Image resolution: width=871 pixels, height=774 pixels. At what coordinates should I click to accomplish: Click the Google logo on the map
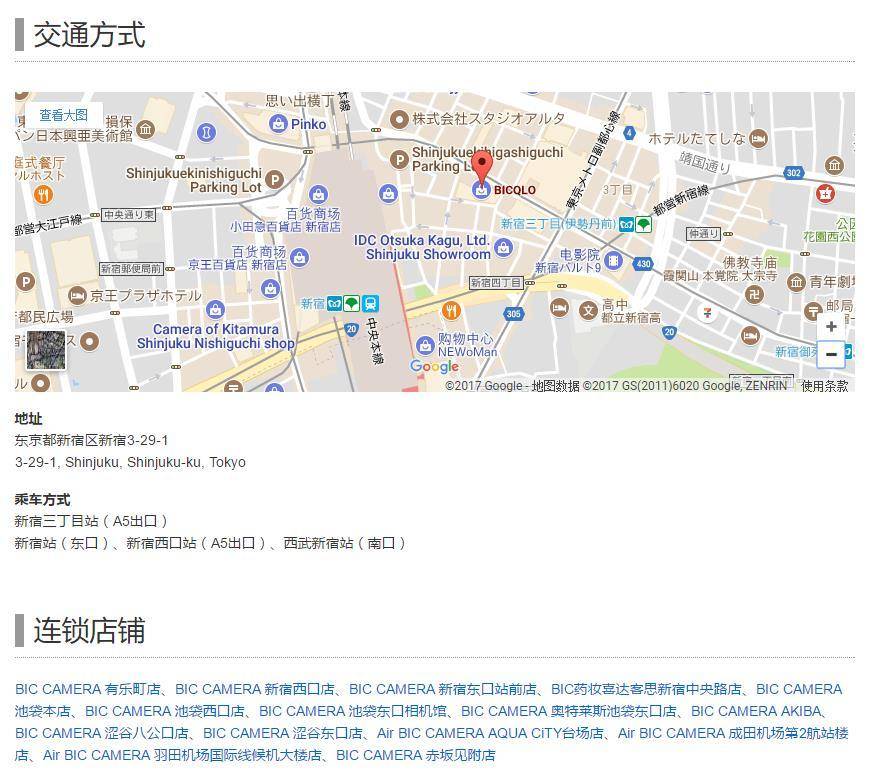[434, 366]
